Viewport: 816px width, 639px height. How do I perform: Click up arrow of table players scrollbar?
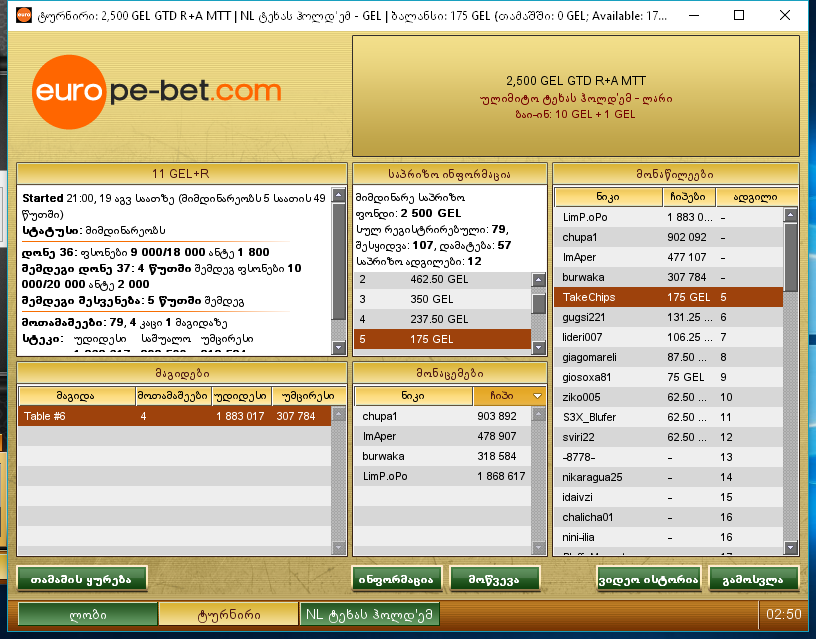(x=539, y=414)
